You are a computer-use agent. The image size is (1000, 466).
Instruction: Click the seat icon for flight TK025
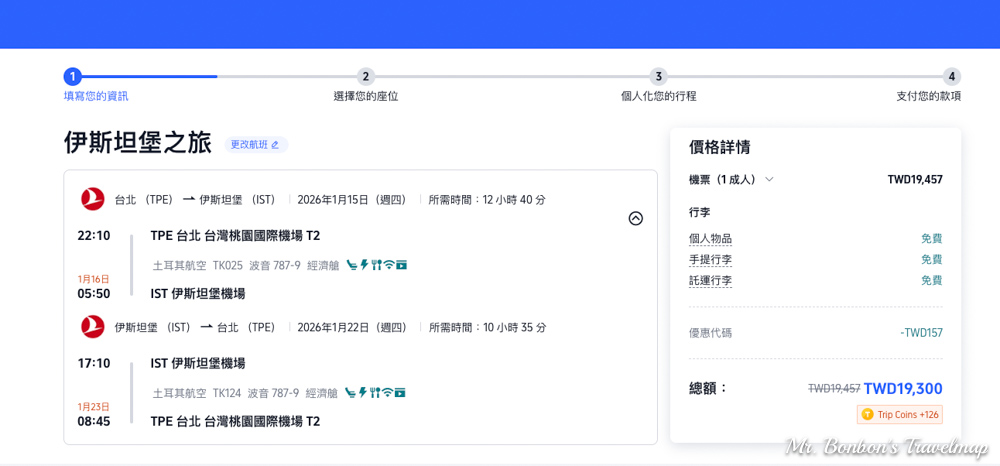pyautogui.click(x=352, y=265)
